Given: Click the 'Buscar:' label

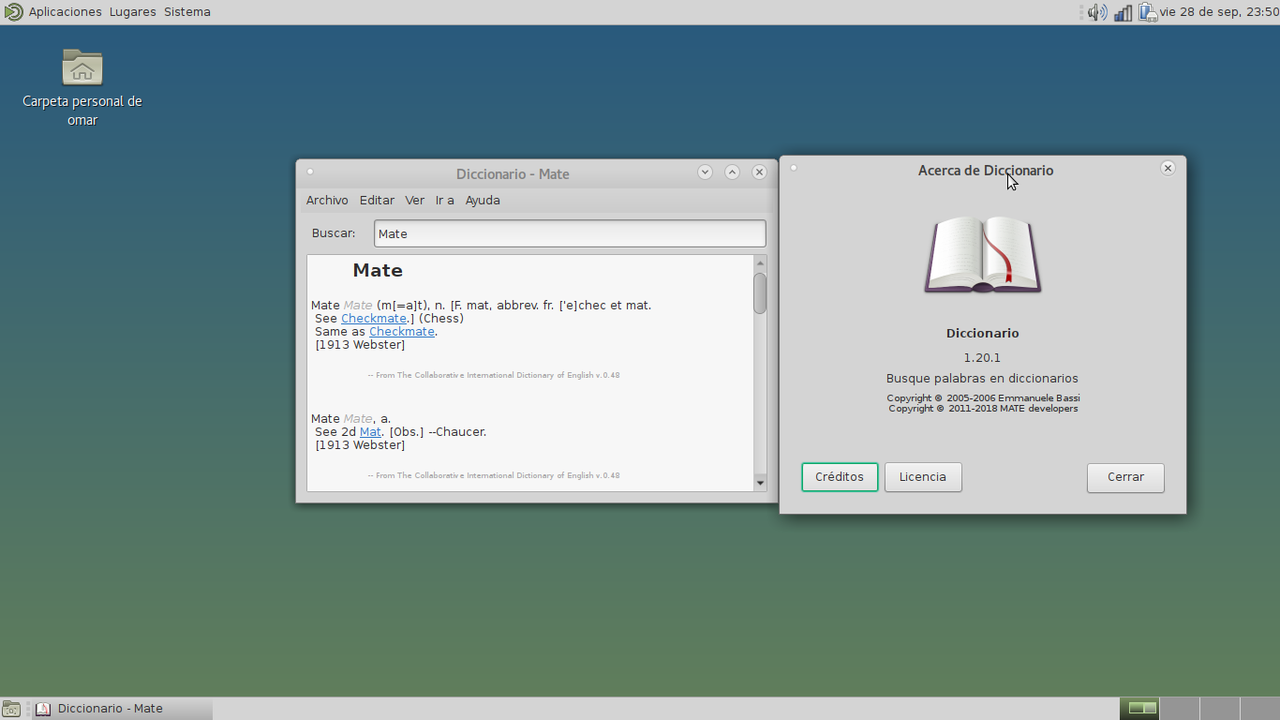Looking at the screenshot, I should coord(333,233).
